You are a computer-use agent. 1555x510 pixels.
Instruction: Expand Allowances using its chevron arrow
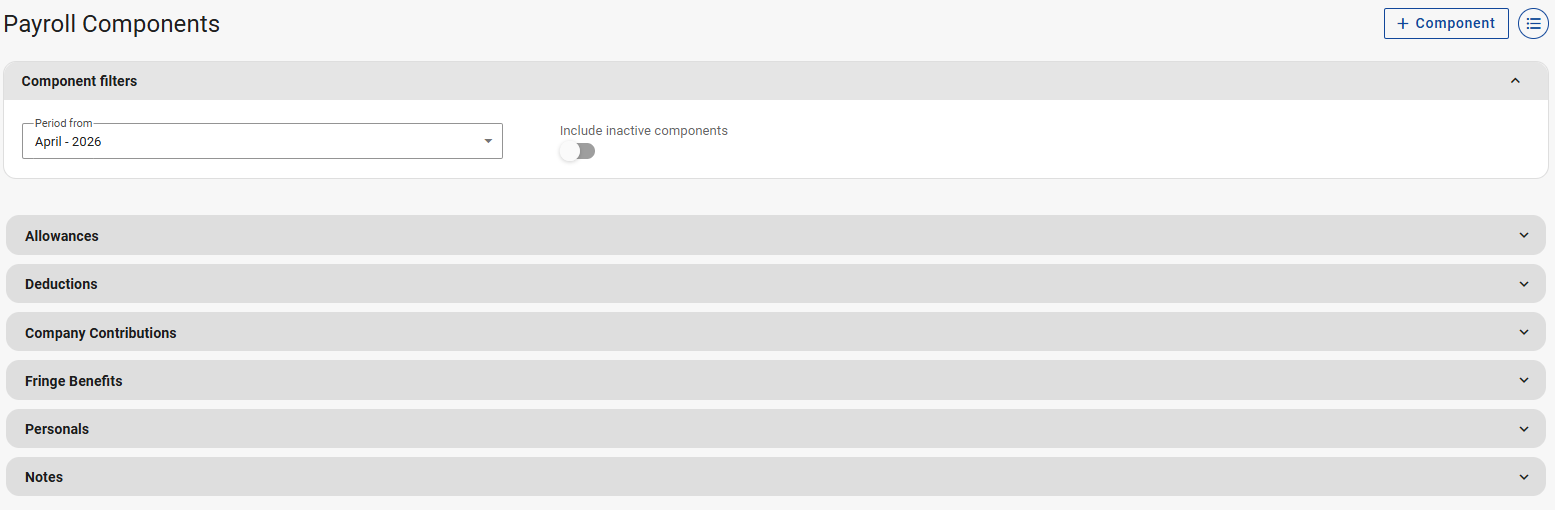(1524, 236)
